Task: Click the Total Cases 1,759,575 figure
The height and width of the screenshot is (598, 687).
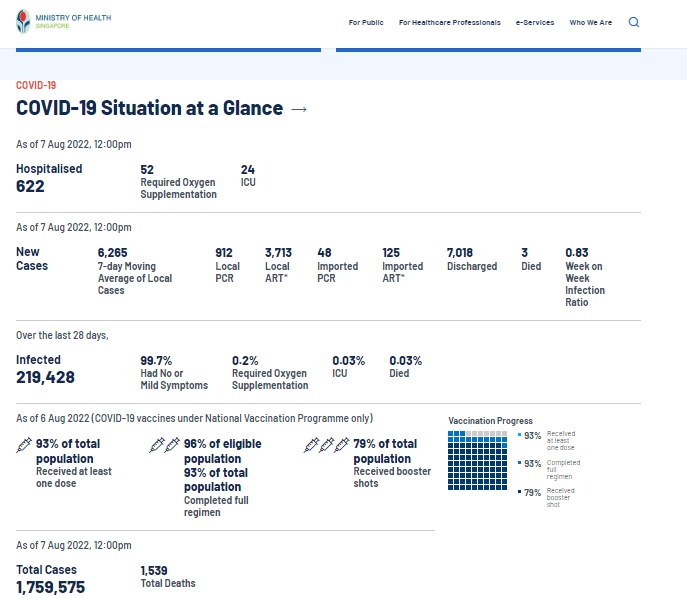Action: coord(50,587)
